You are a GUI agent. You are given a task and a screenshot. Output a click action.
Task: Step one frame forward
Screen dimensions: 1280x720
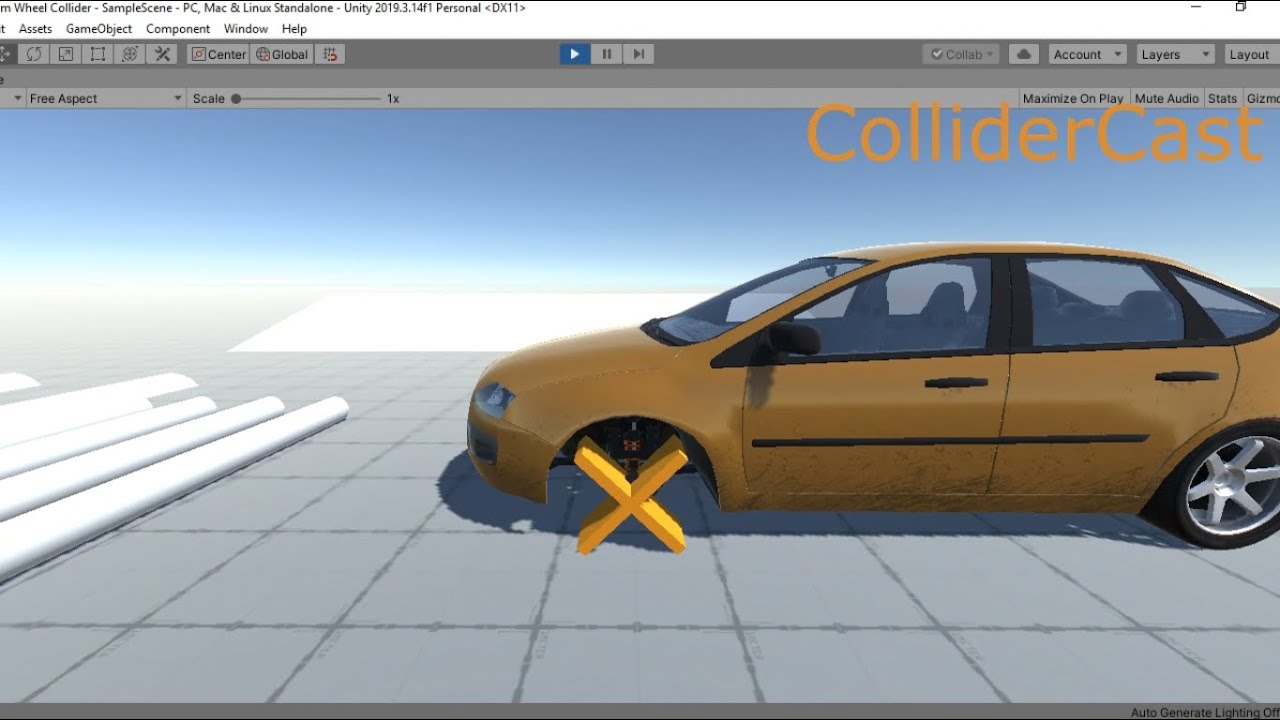click(638, 54)
